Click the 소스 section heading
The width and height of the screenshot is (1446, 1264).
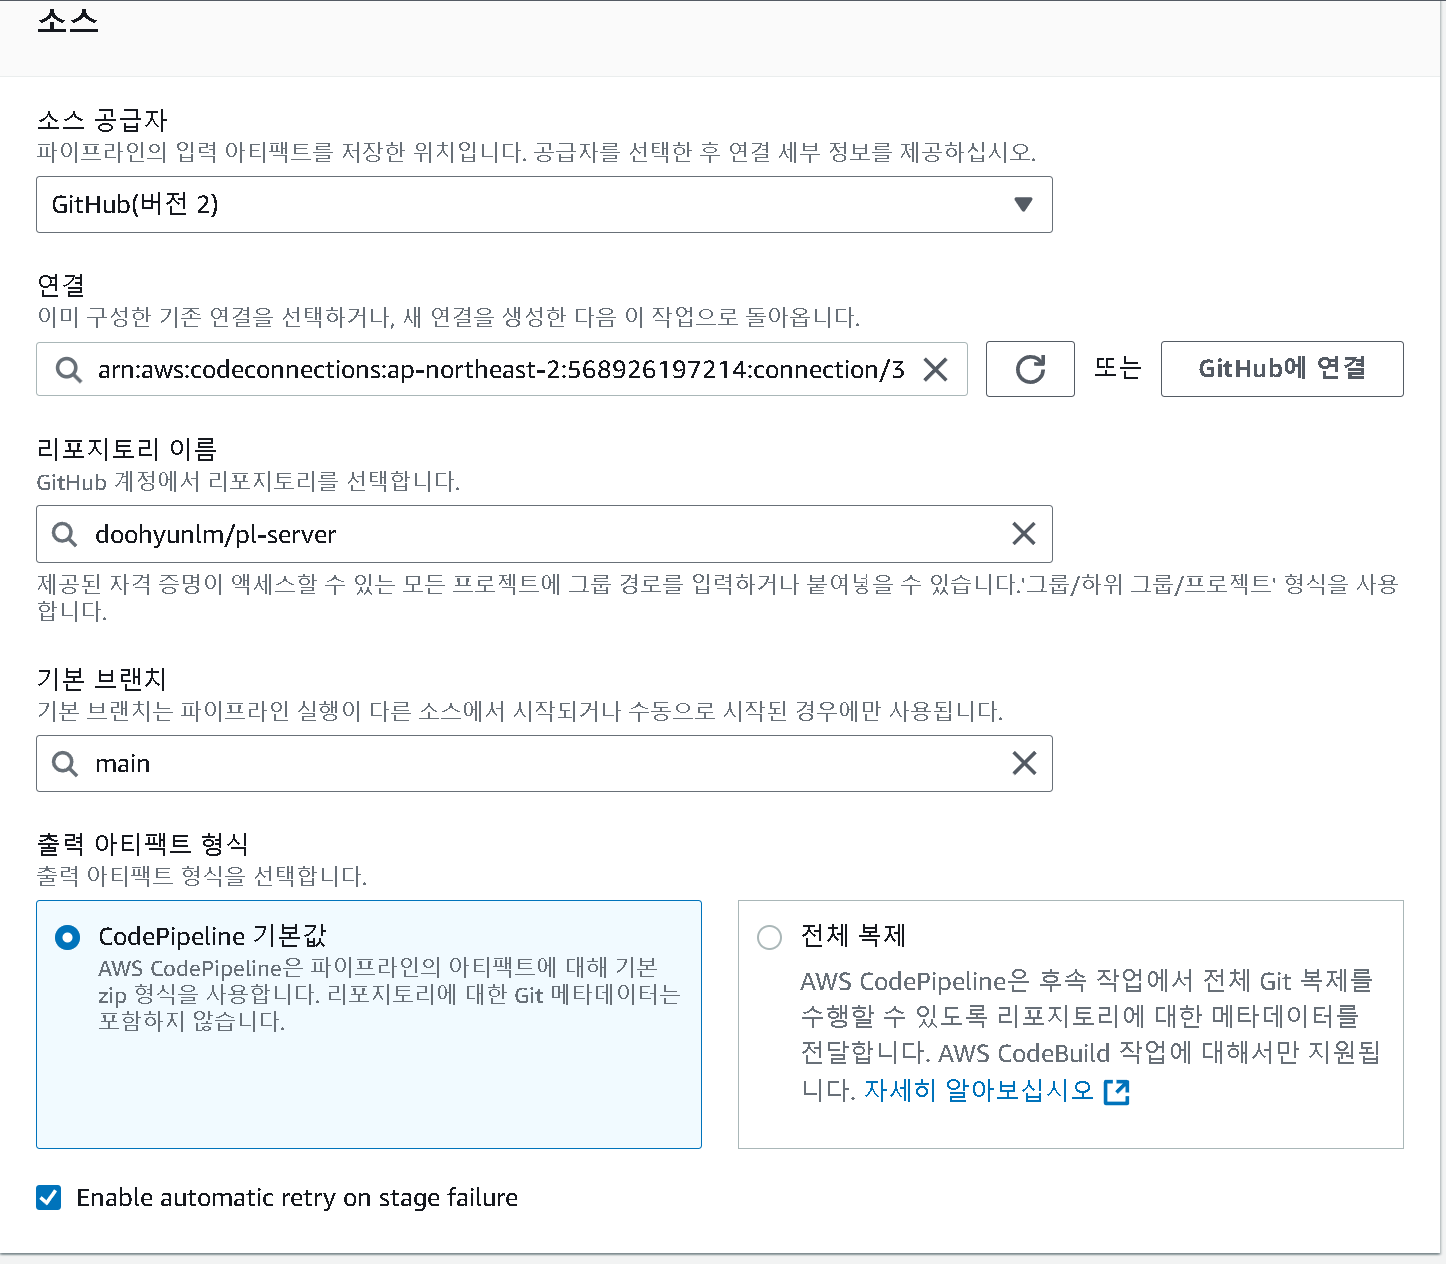pos(68,20)
